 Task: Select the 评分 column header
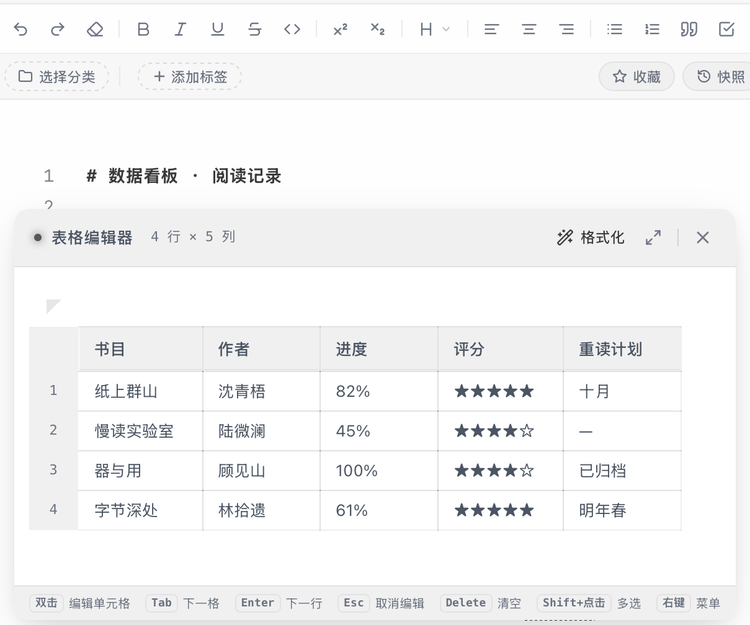(500, 349)
